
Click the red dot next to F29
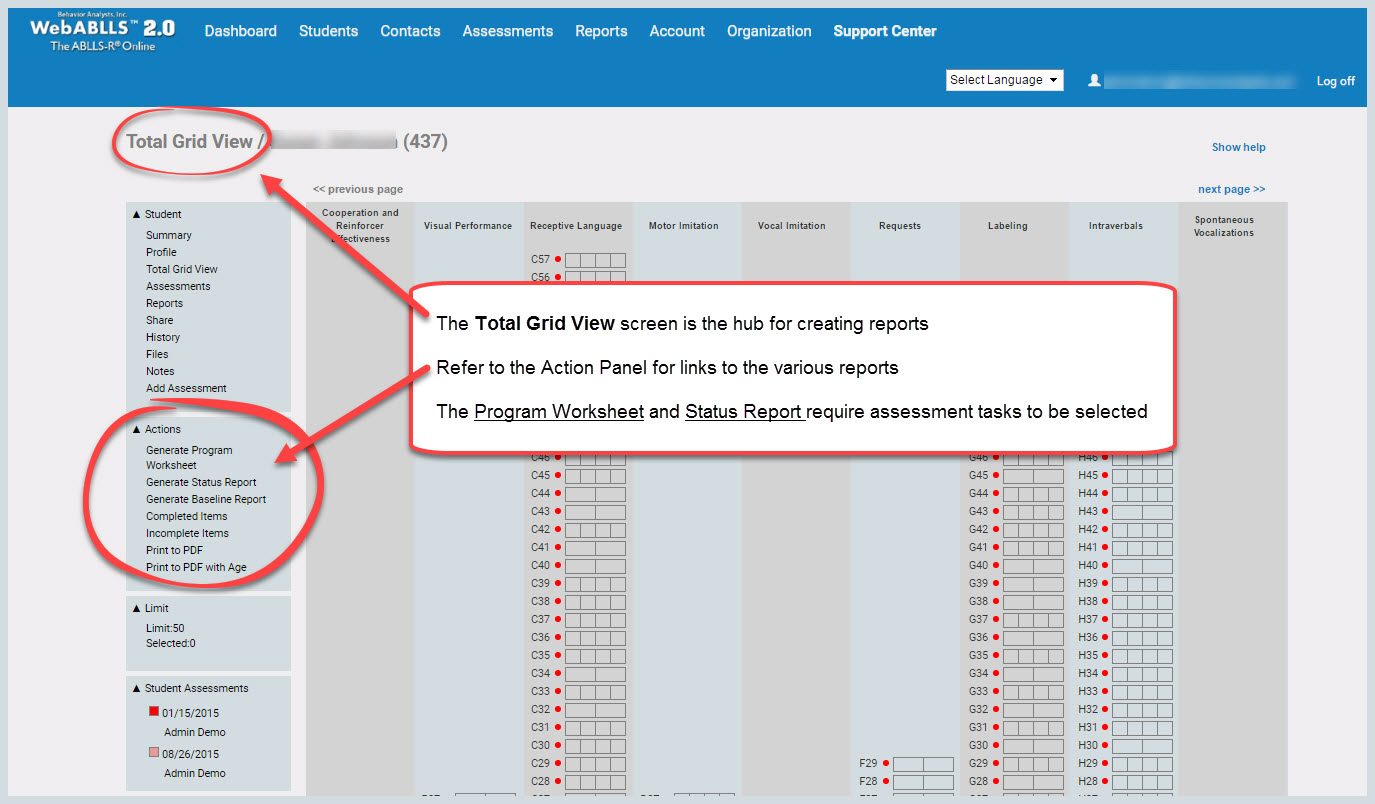[886, 763]
